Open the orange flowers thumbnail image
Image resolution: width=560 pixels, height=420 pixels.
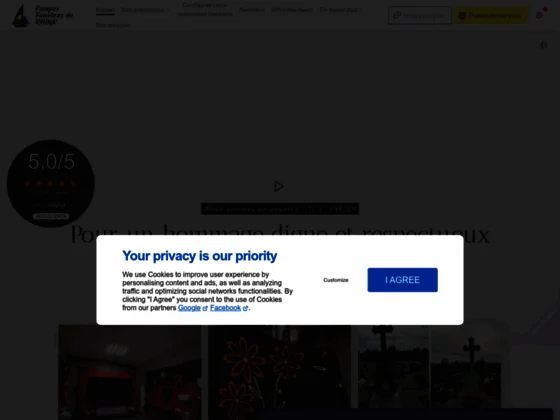[x=279, y=372]
